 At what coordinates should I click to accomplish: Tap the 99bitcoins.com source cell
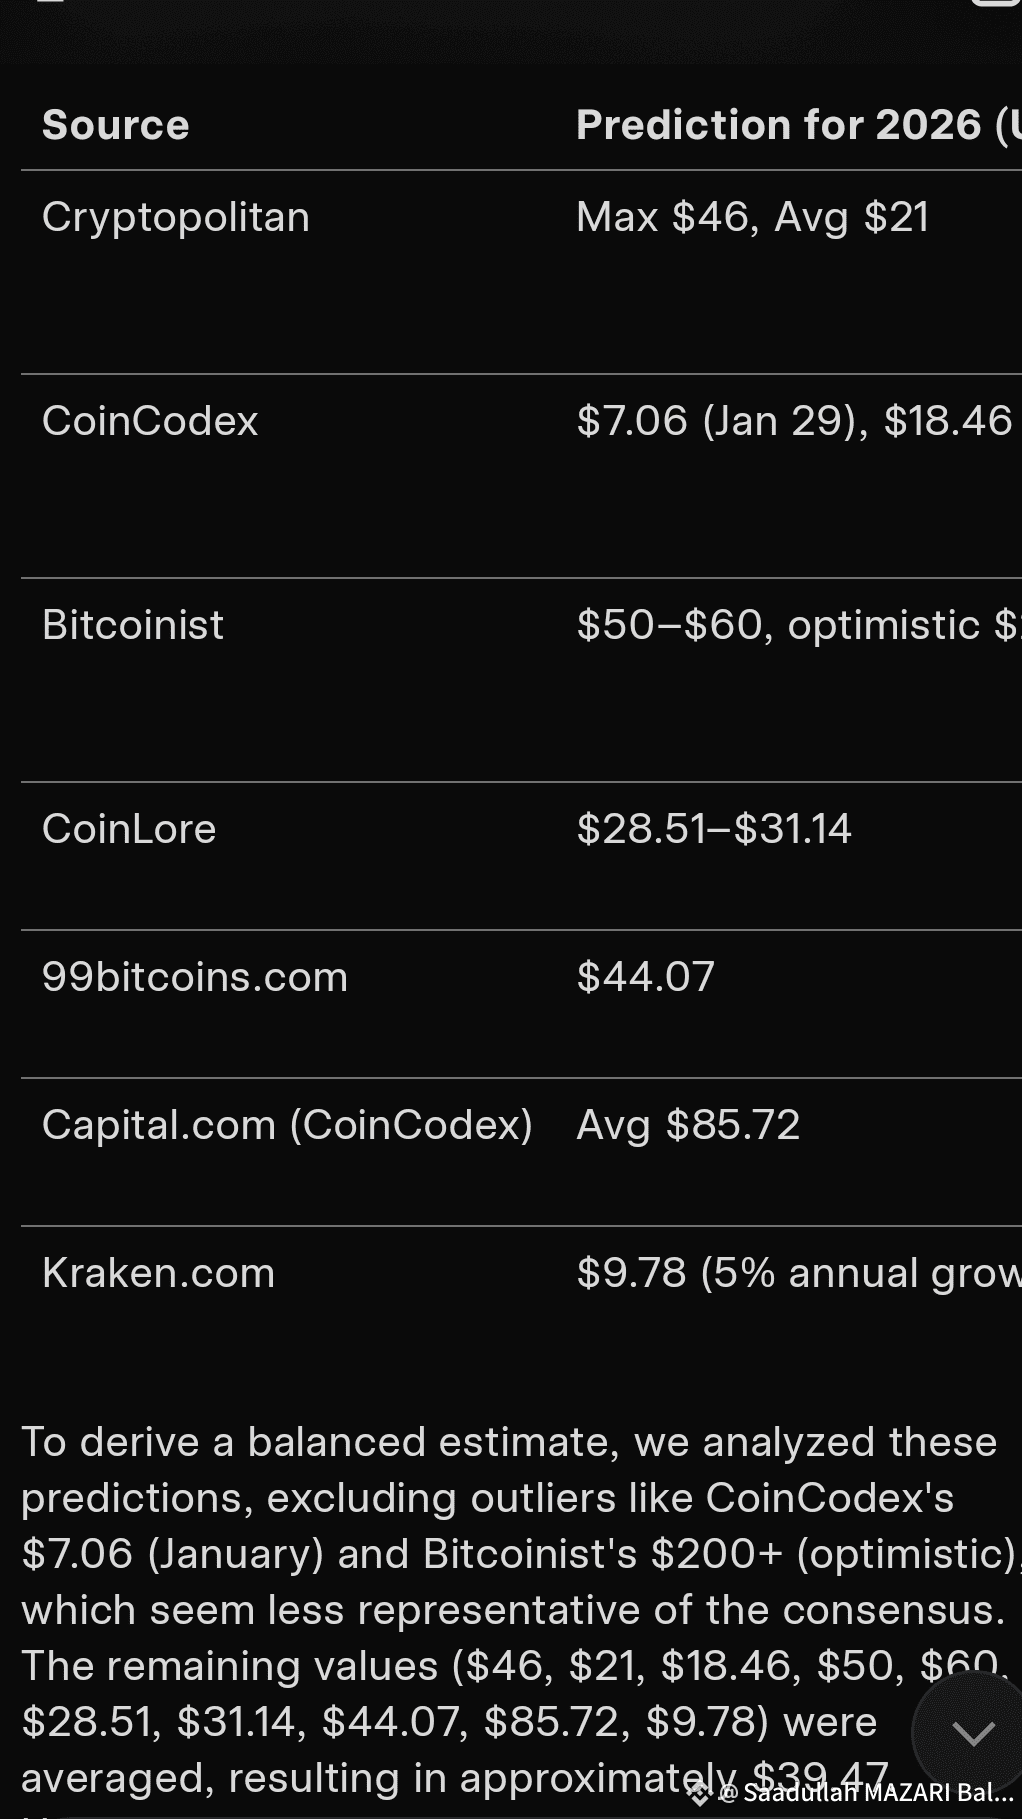tap(195, 977)
